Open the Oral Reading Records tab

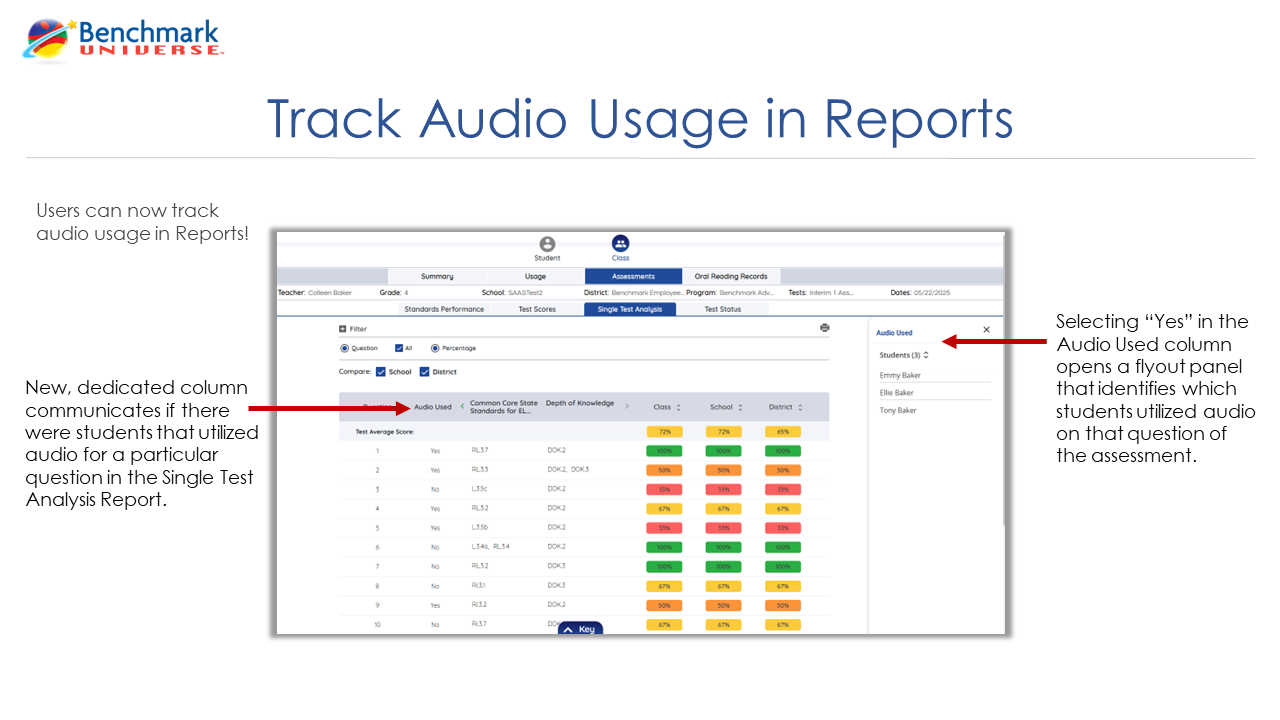click(731, 277)
